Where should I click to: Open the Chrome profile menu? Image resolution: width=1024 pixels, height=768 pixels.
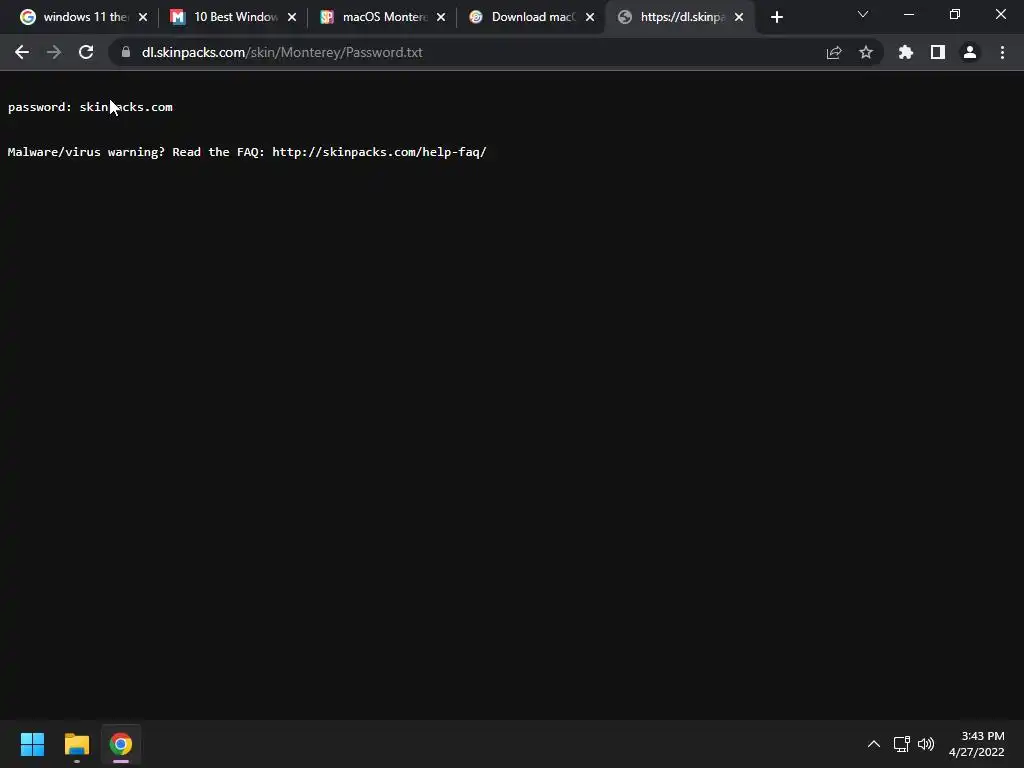click(970, 52)
